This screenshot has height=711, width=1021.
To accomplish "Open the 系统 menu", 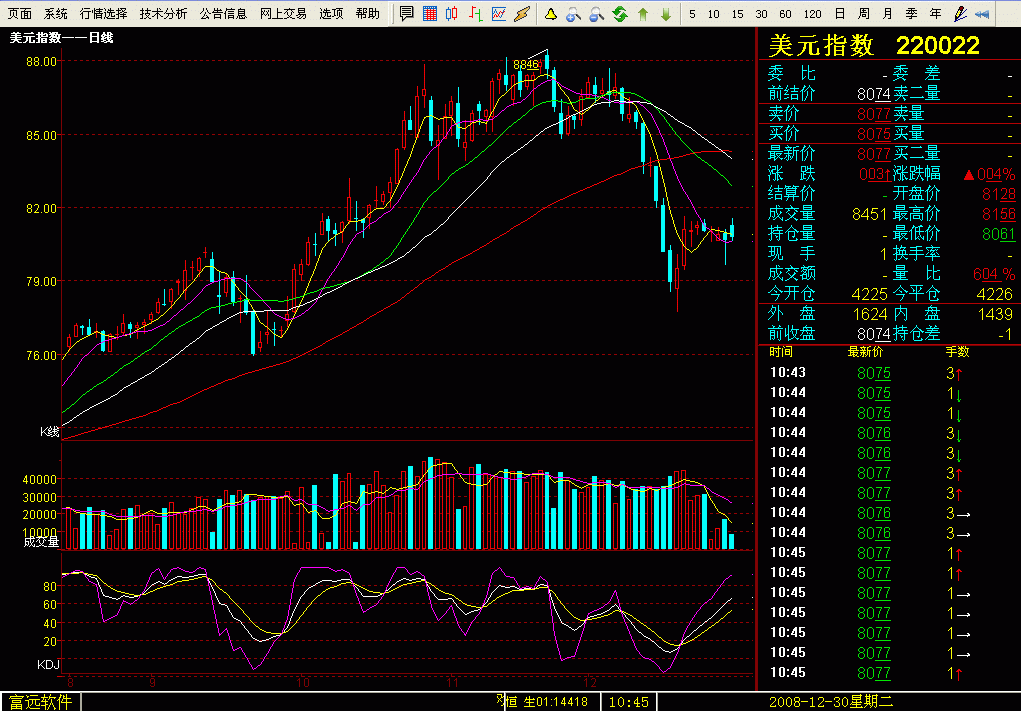I will click(56, 14).
